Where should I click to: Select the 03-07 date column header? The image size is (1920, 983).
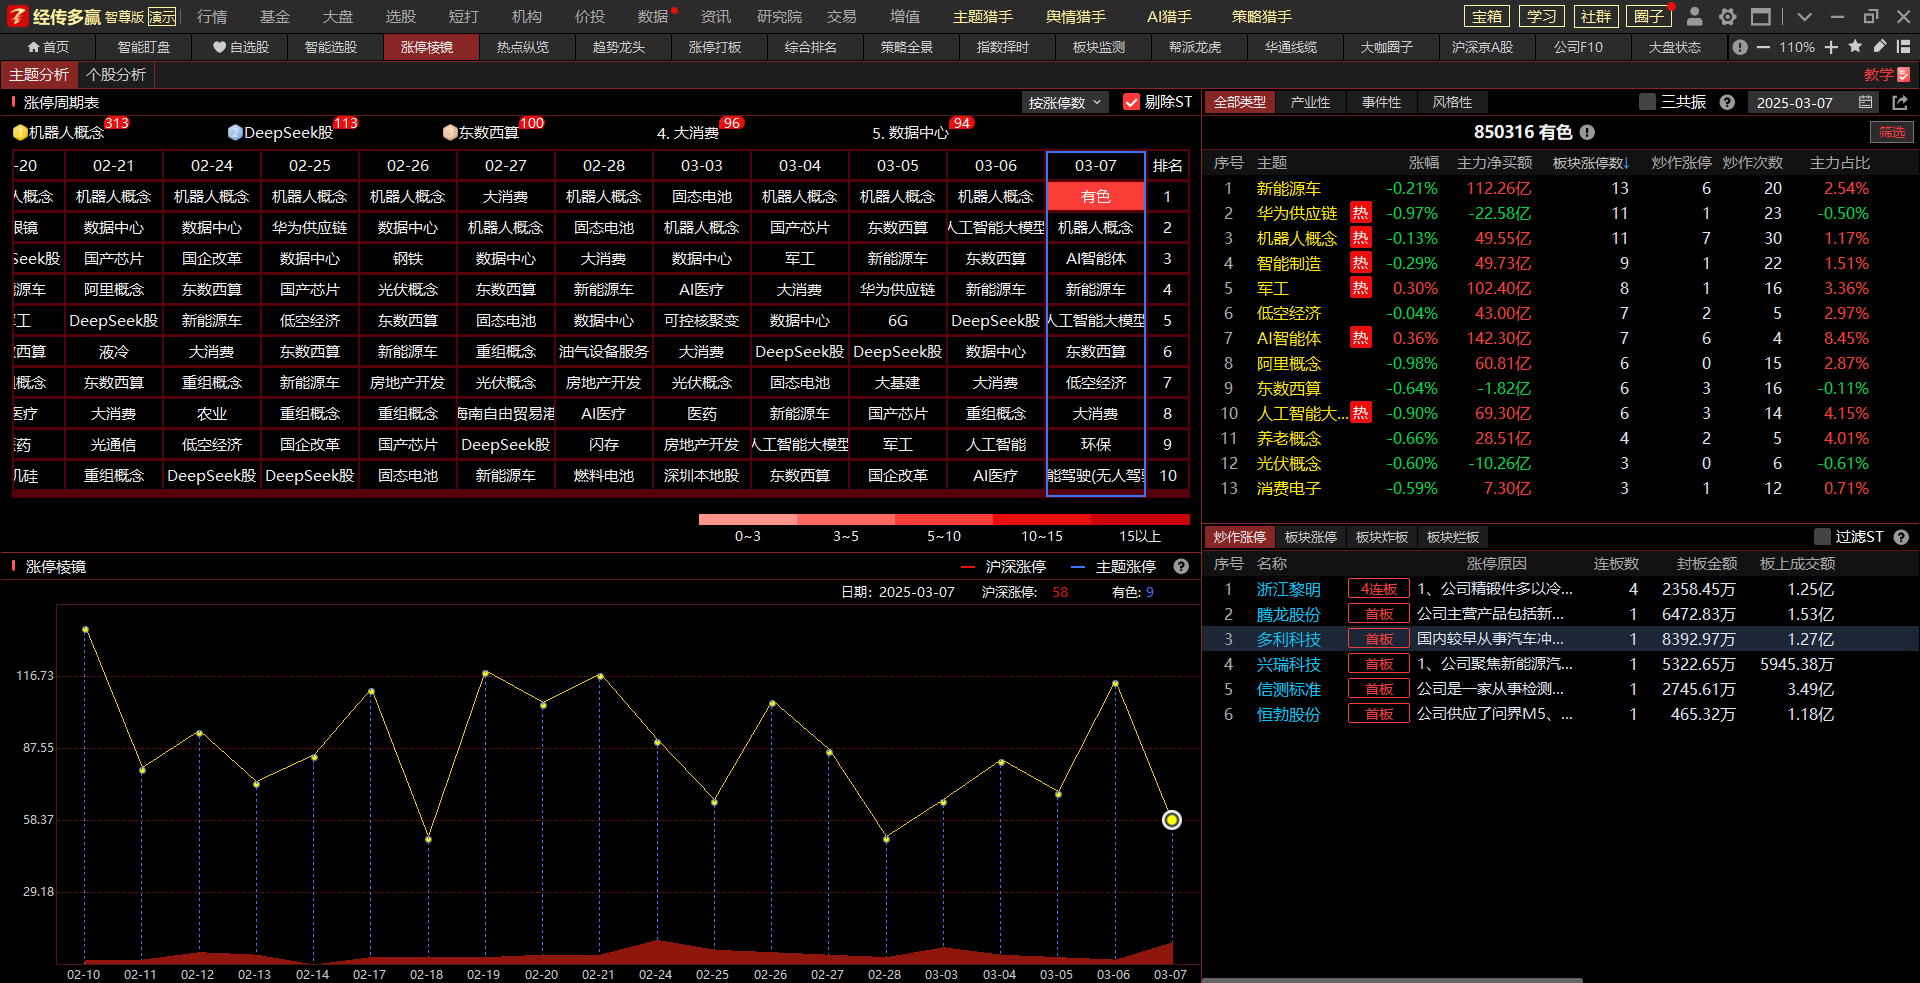(x=1095, y=166)
